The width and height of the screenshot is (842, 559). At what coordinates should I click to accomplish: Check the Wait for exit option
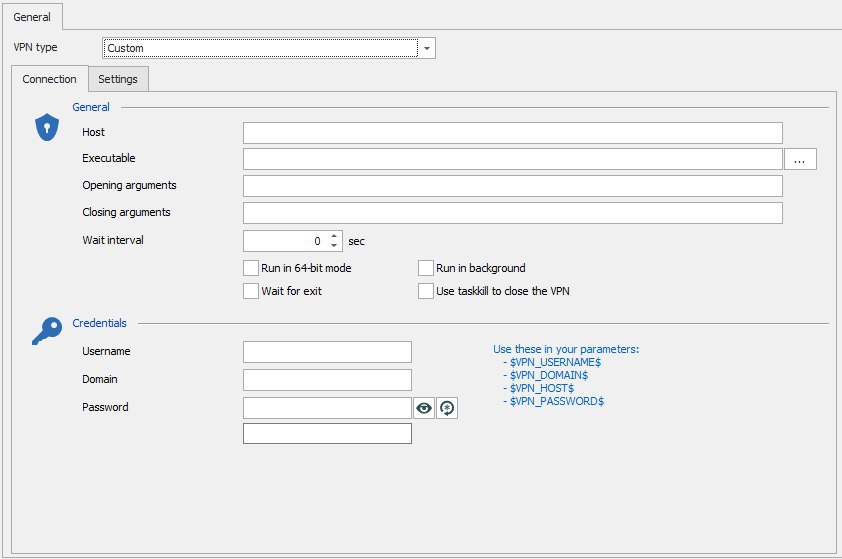pyautogui.click(x=251, y=291)
